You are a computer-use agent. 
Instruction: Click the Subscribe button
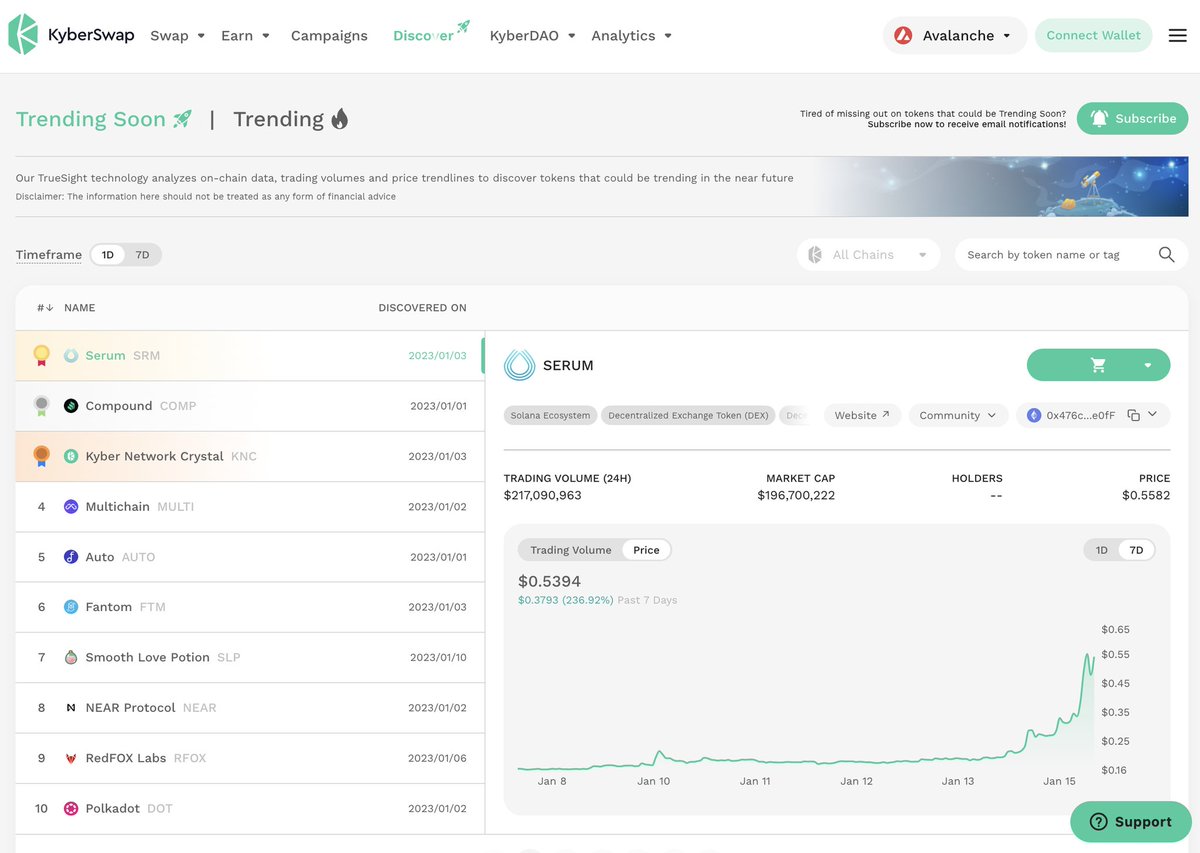(1133, 118)
